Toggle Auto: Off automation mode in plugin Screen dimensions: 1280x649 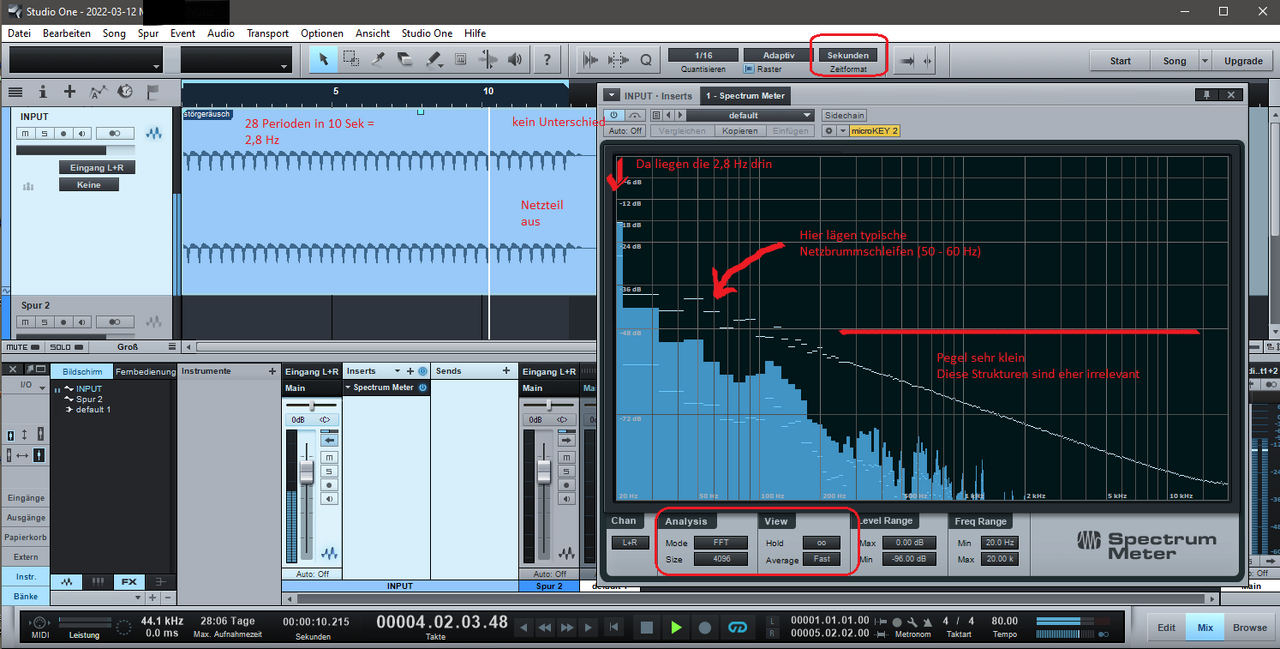625,131
